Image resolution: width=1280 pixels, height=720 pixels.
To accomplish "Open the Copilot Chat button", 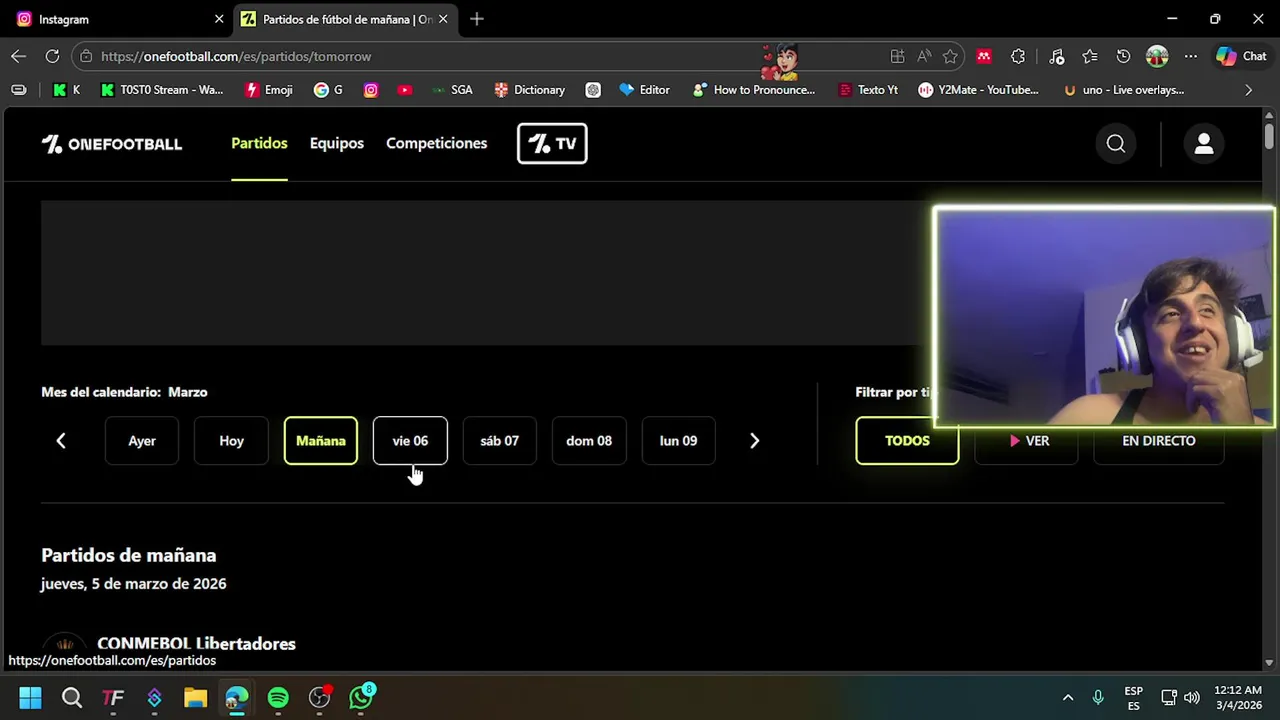I will [x=1241, y=56].
